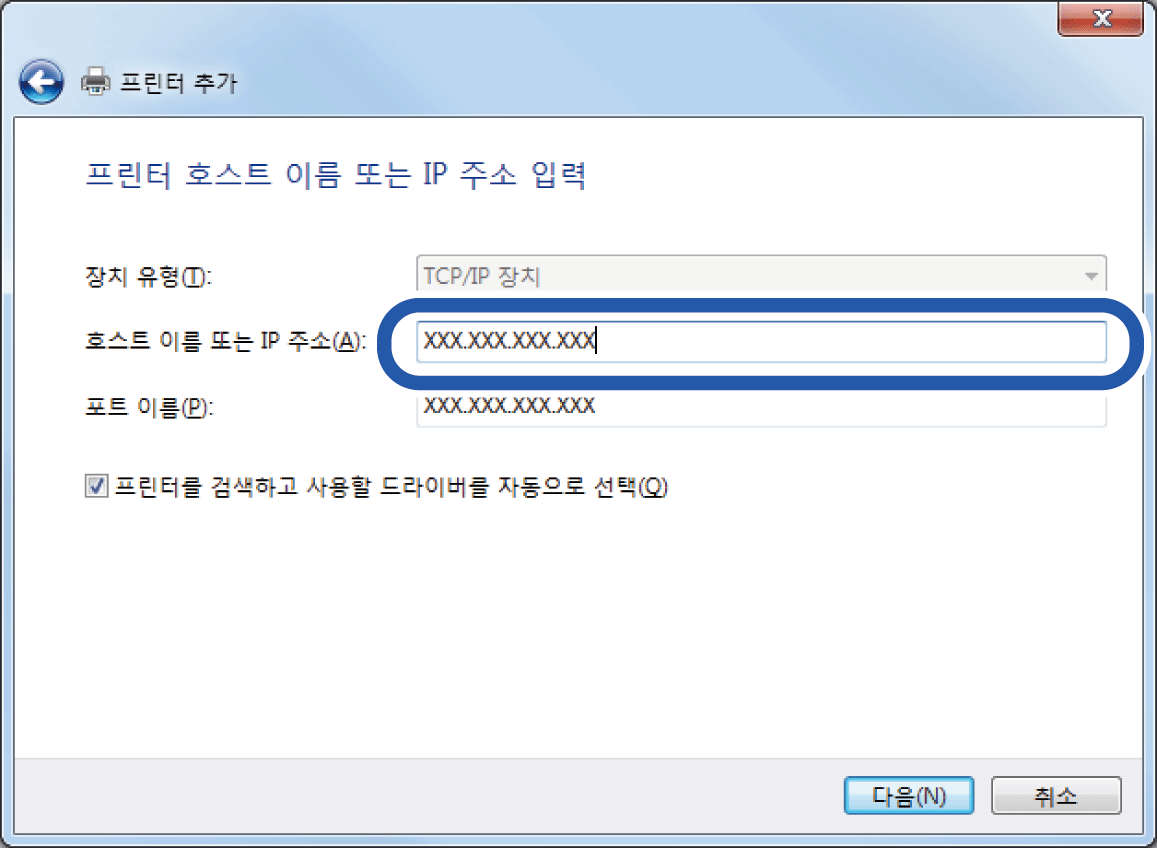This screenshot has width=1157, height=848.
Task: Click the XXX.XXX.XXX.XXX text in port name
Action: click(509, 405)
